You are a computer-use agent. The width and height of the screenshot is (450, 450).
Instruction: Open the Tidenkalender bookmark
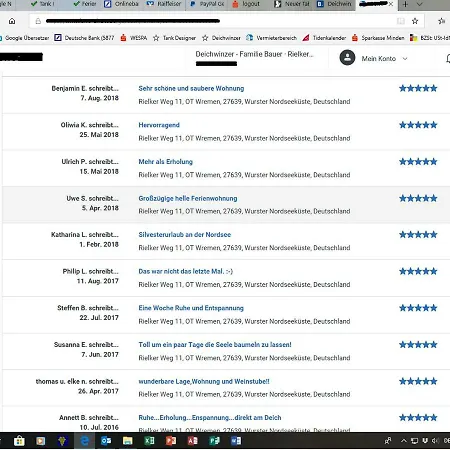click(324, 38)
